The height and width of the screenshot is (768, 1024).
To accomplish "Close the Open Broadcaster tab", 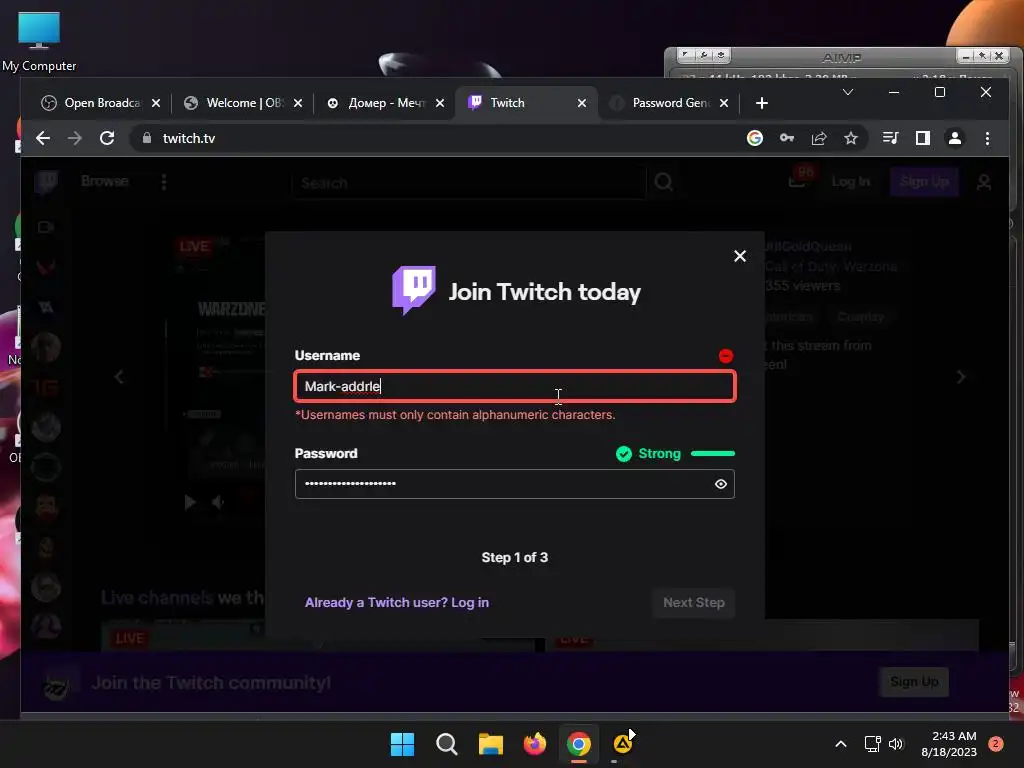I will click(156, 103).
